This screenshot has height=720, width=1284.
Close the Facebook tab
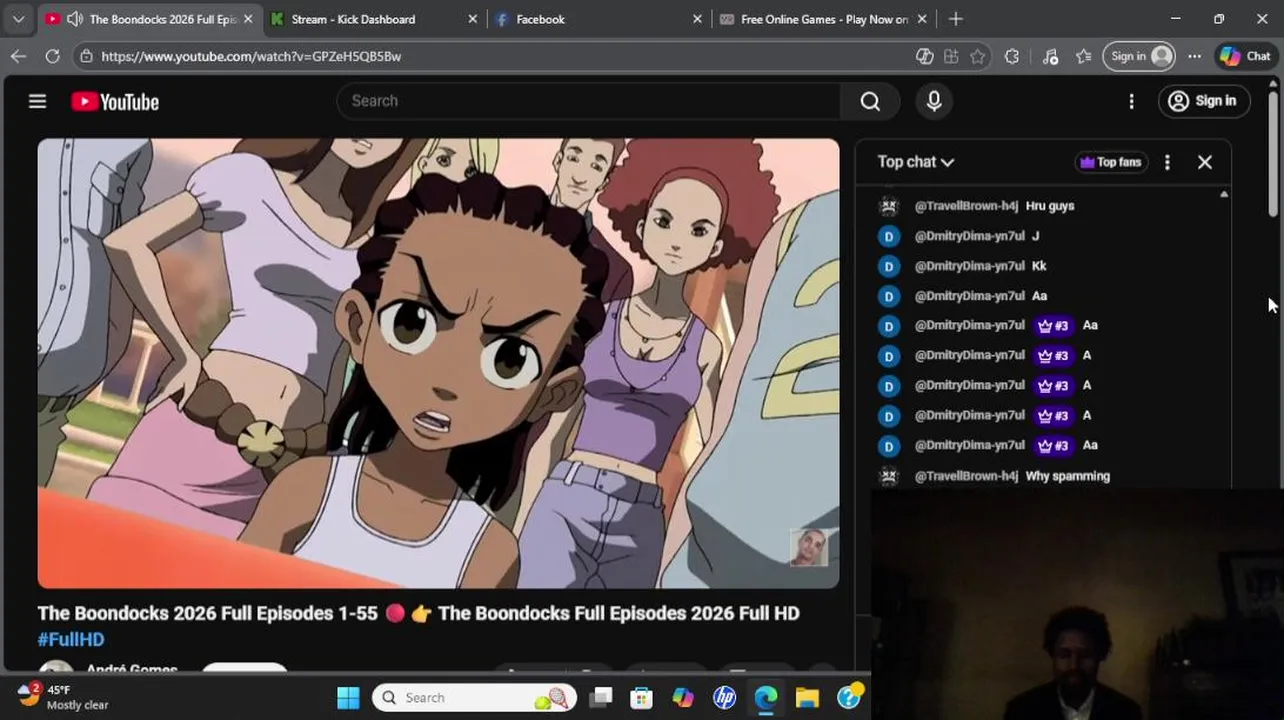pyautogui.click(x=697, y=19)
